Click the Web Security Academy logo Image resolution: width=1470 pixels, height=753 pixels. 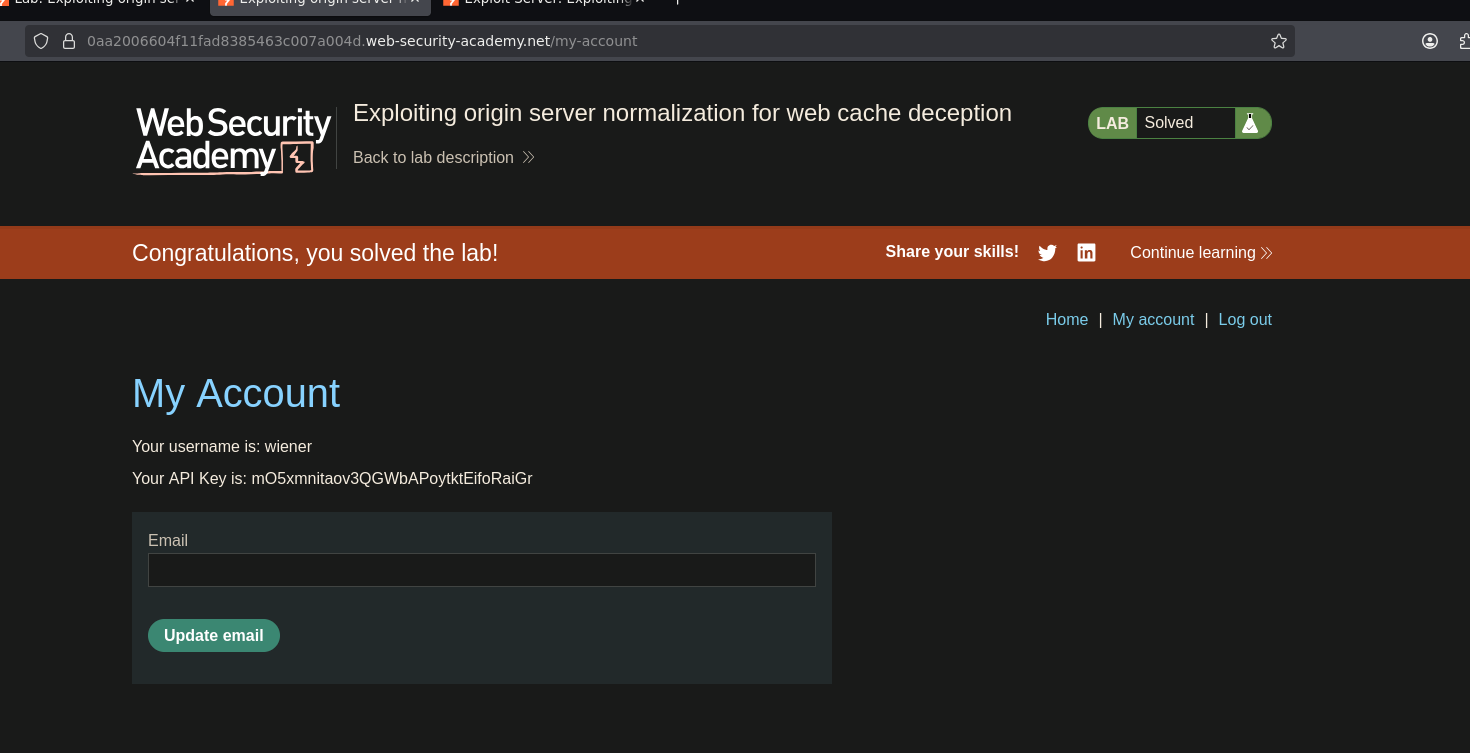coord(233,140)
